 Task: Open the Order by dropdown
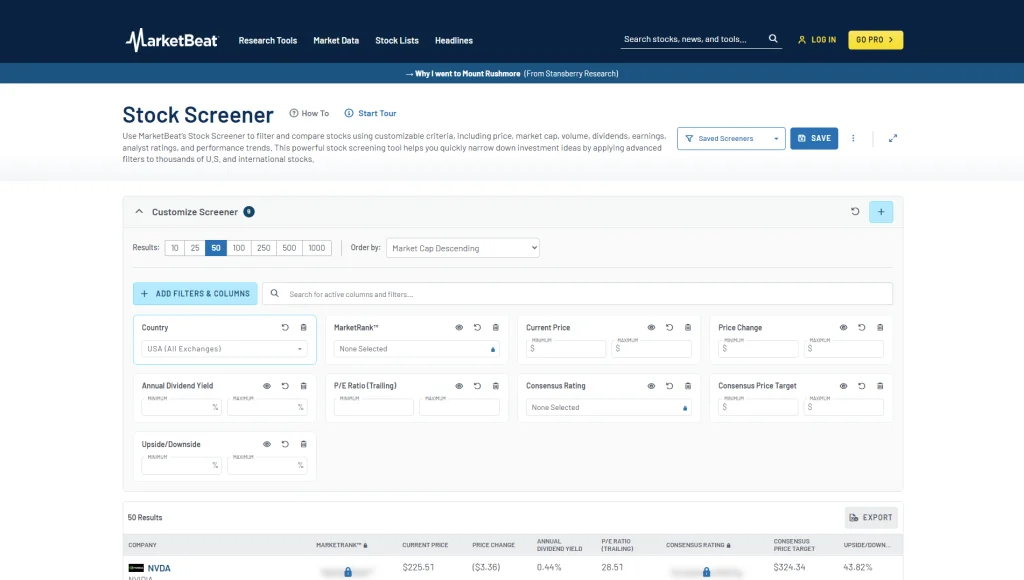462,248
